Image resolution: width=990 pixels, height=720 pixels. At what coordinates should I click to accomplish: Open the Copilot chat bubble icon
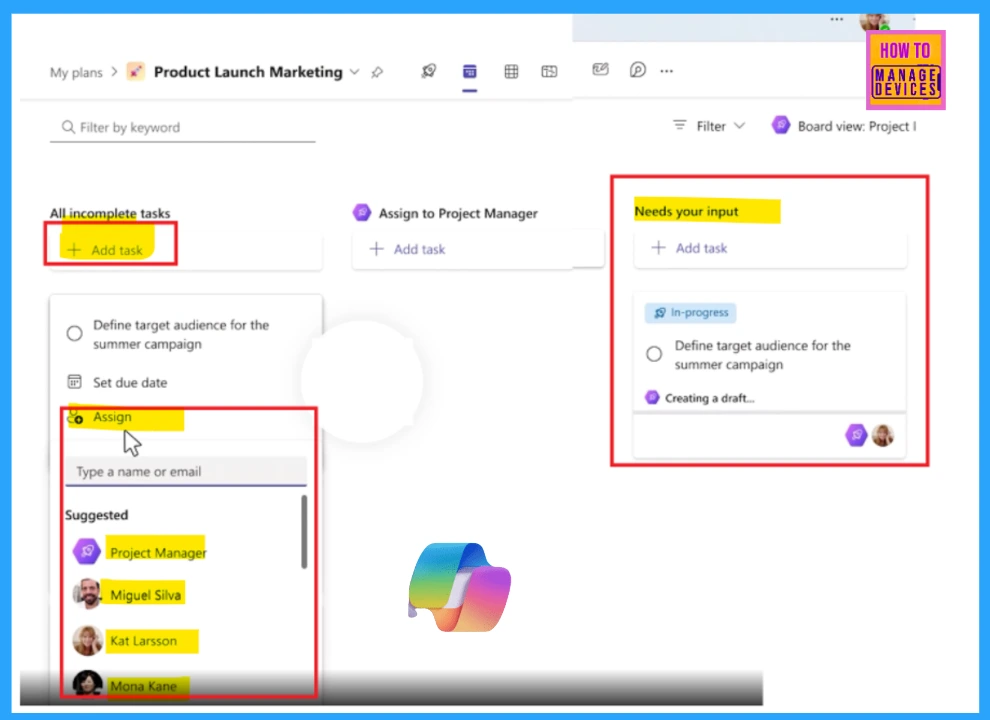click(x=638, y=69)
